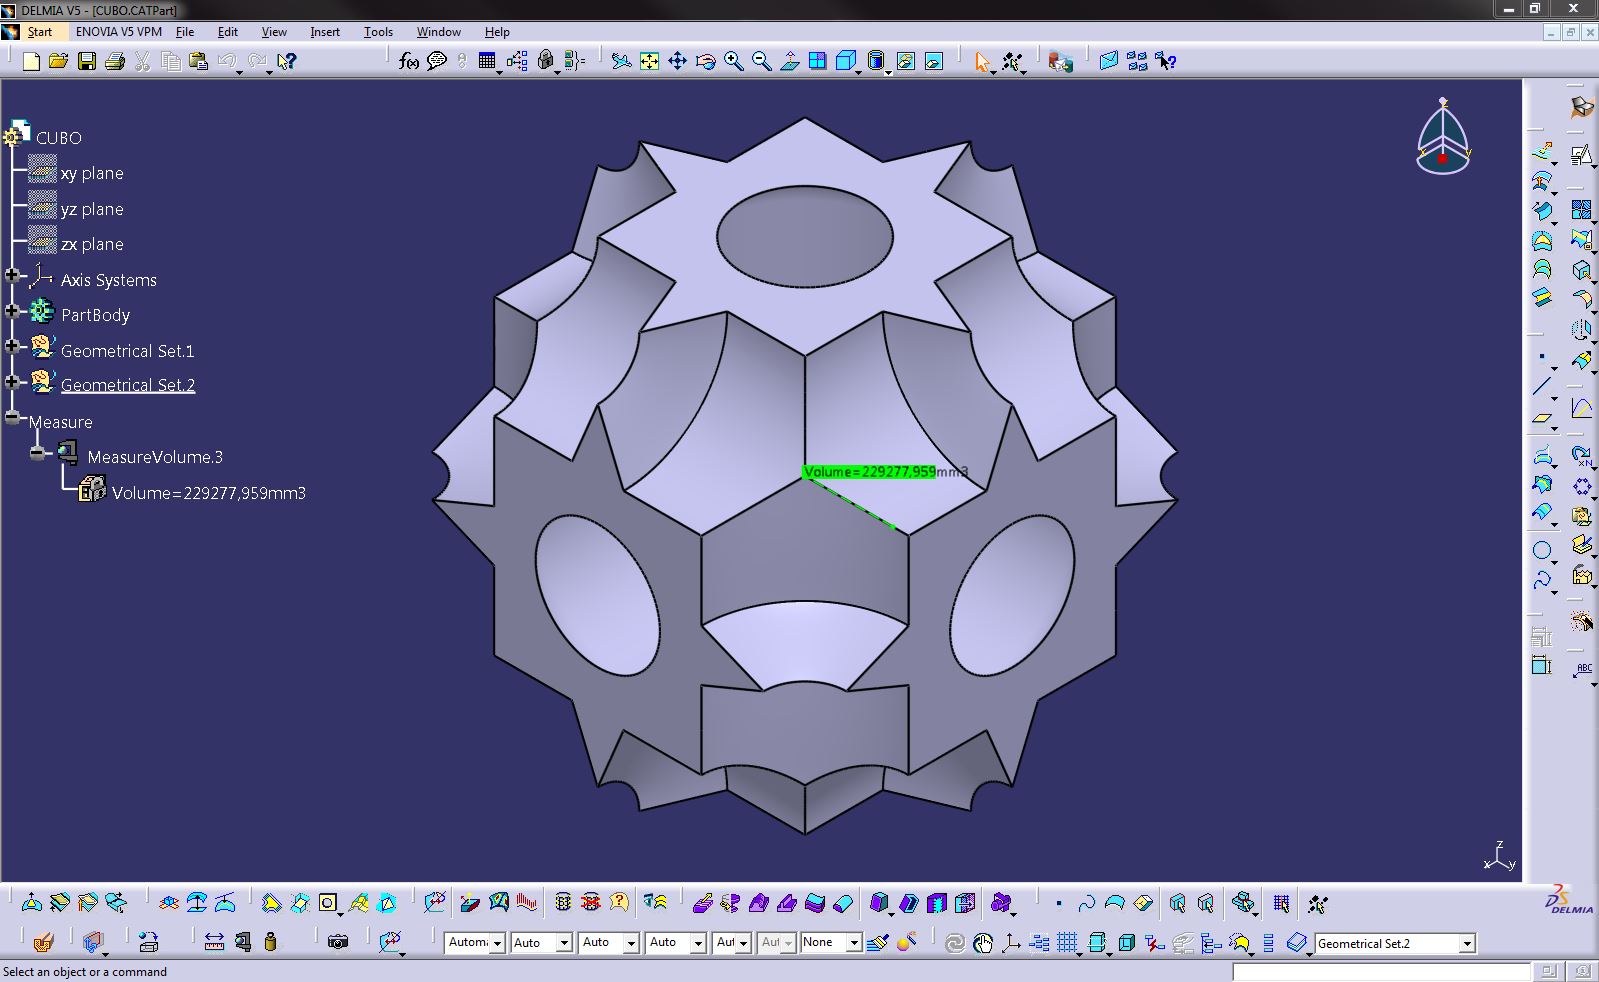The height and width of the screenshot is (982, 1599).
Task: Click the Create Multi-View icon
Action: [818, 62]
